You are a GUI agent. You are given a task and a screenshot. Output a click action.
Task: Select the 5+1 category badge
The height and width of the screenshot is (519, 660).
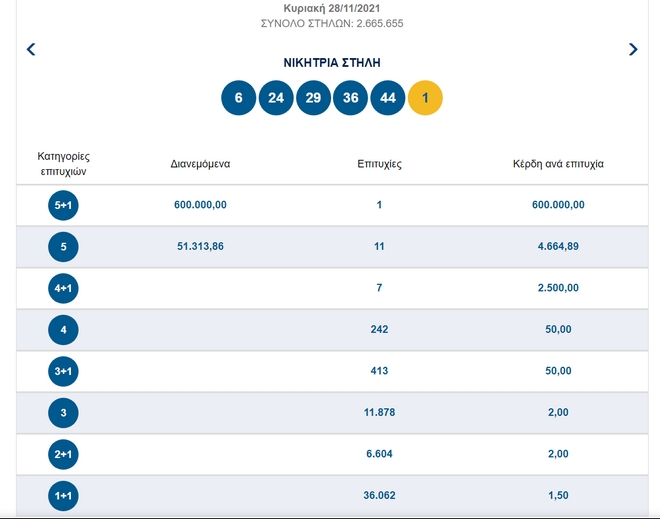click(62, 205)
